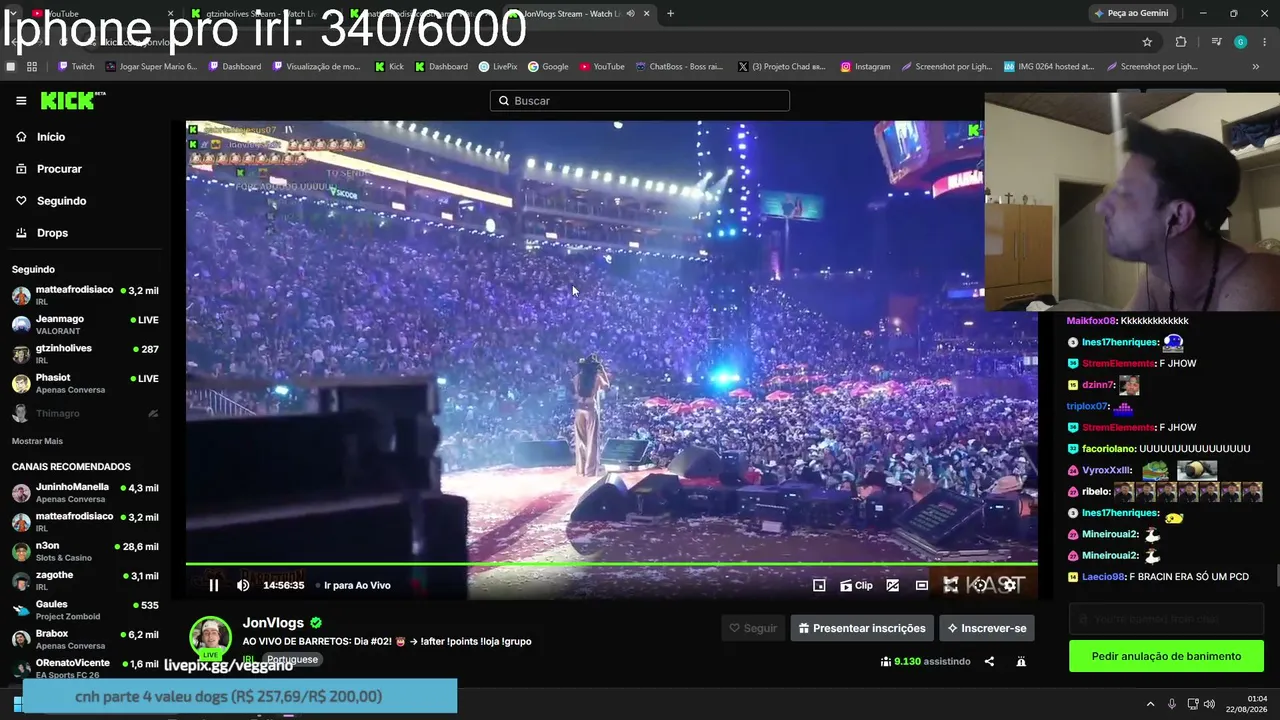This screenshot has height=720, width=1280.
Task: Expand followed list with Mostrar Mais
Action: 37,441
